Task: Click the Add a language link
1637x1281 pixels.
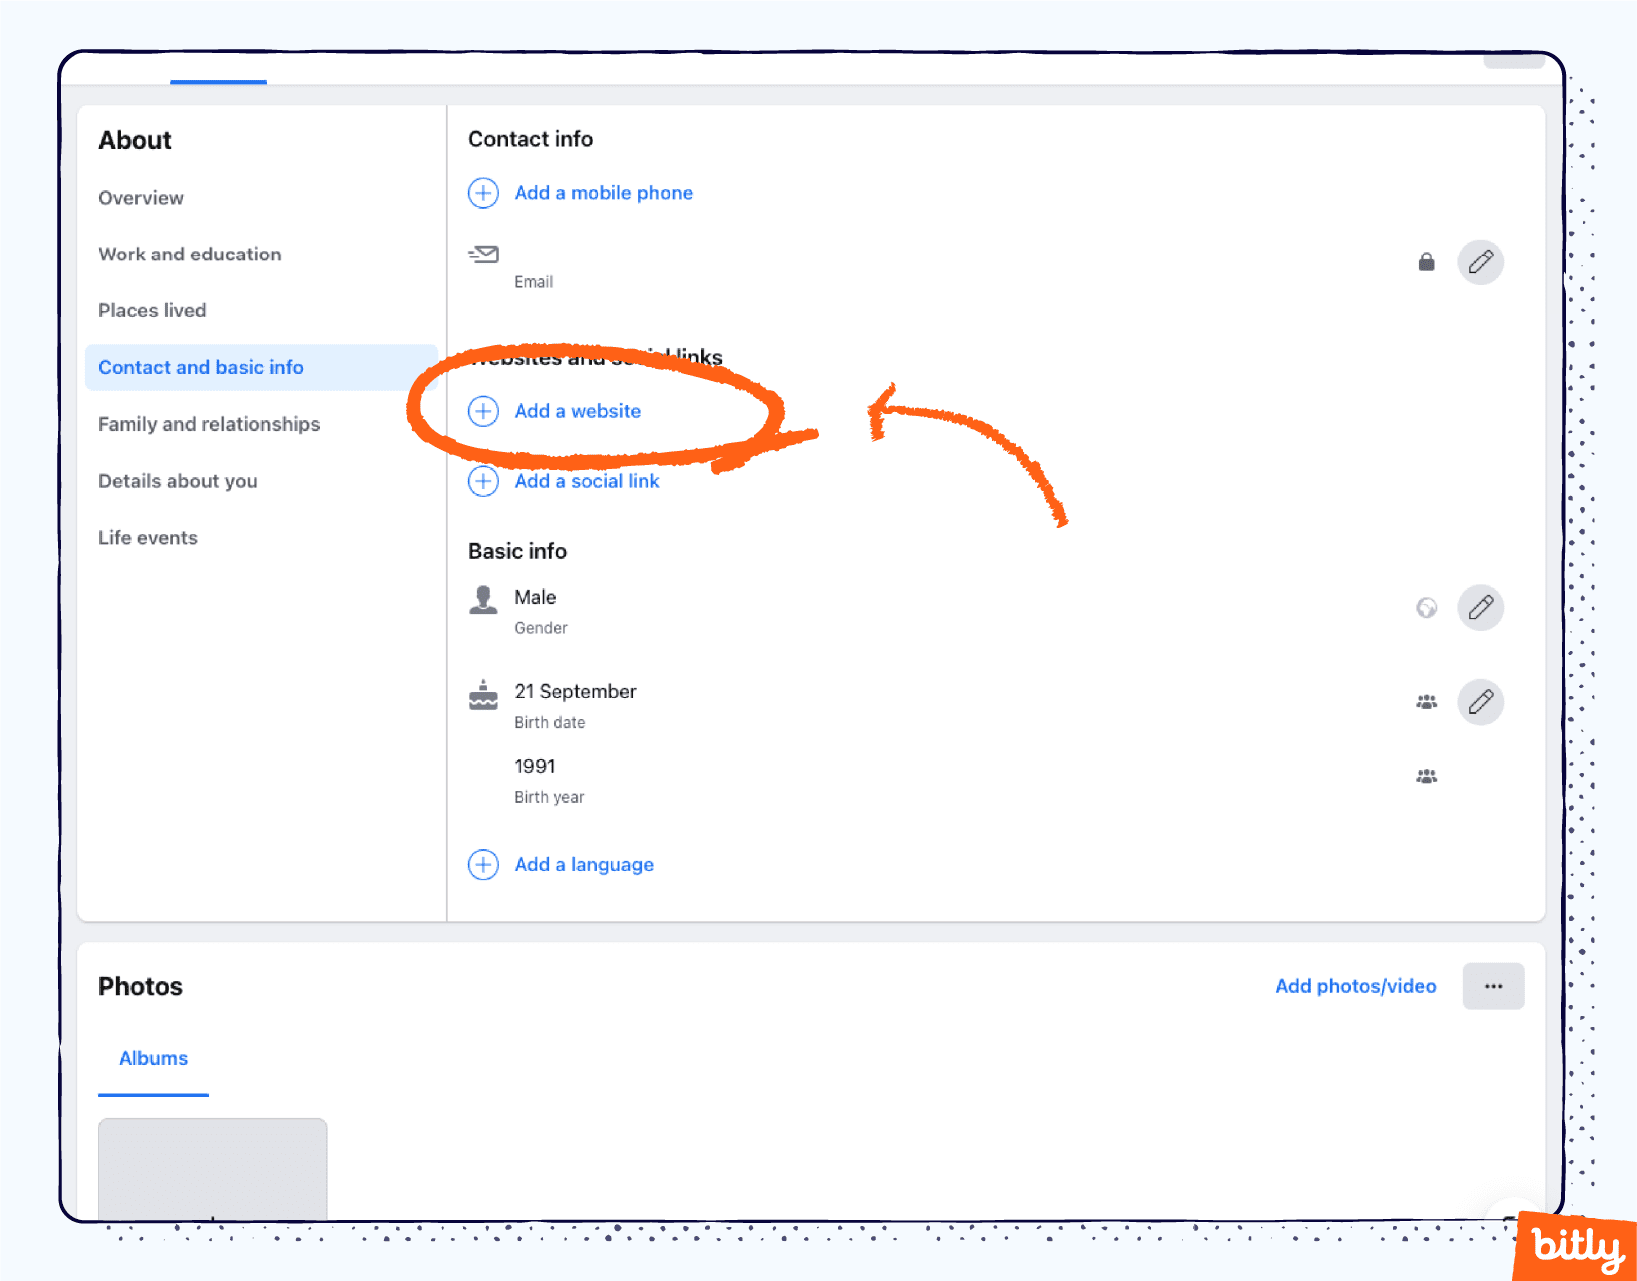Action: [584, 864]
